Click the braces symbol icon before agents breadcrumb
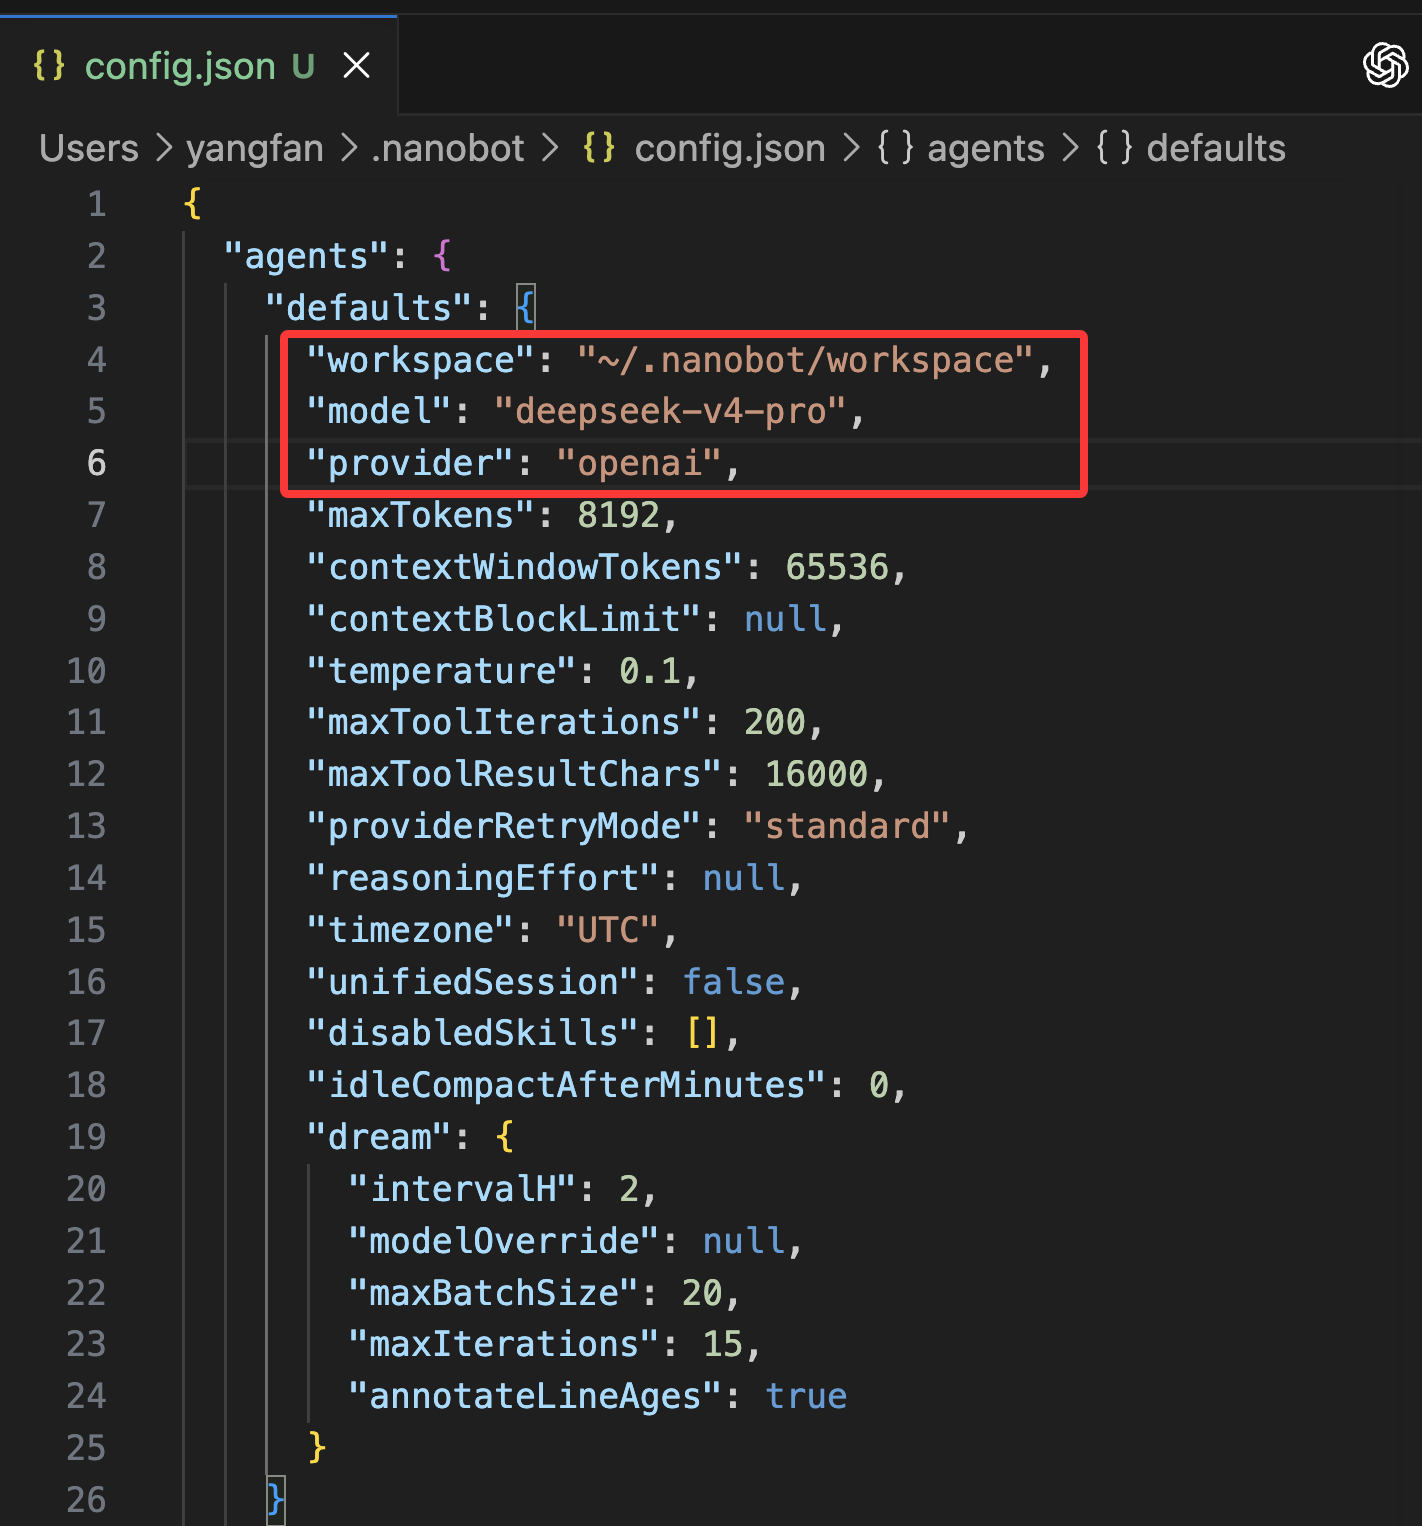The height and width of the screenshot is (1526, 1422). point(895,148)
